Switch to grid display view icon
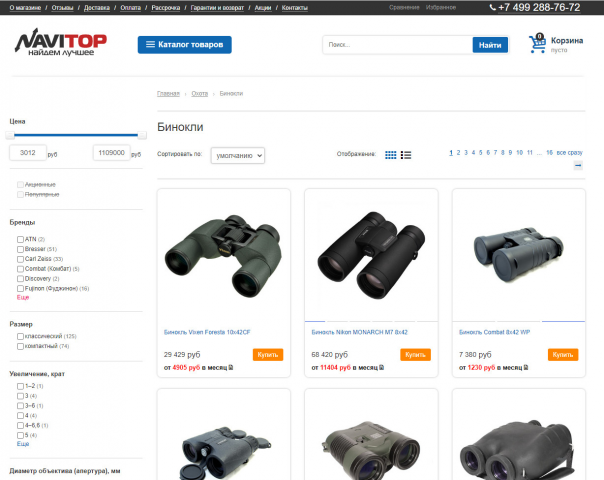 [x=391, y=155]
